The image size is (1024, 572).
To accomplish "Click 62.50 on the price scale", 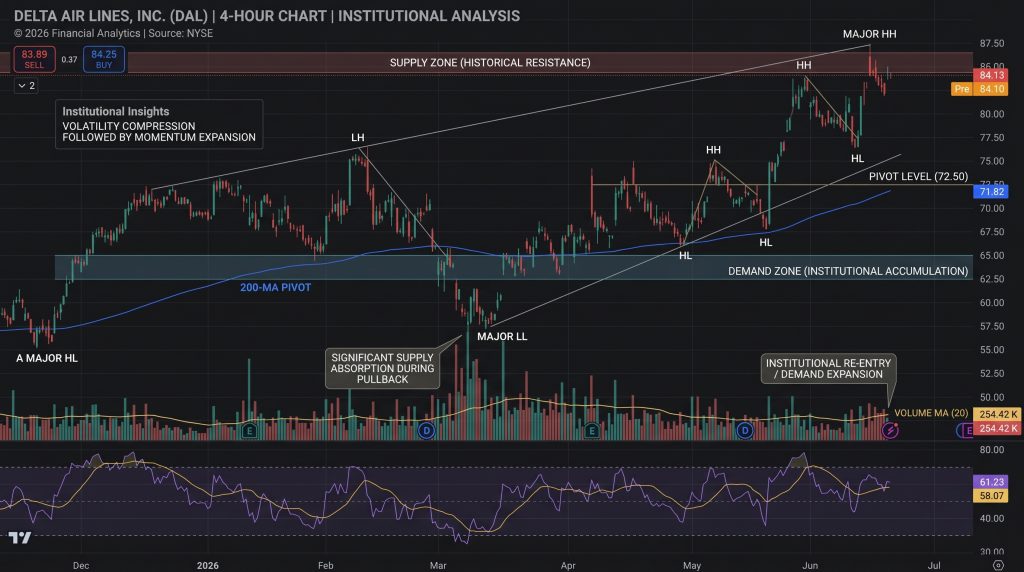I will point(991,279).
